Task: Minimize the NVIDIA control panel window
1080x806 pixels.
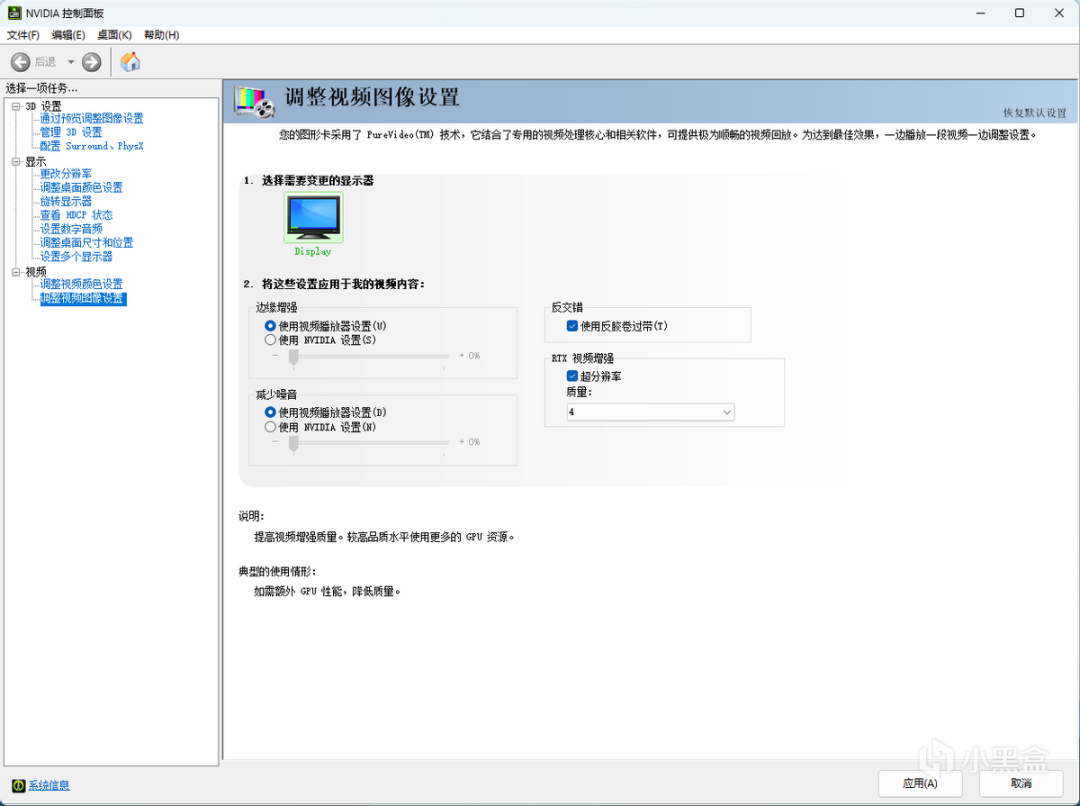Action: pos(980,13)
